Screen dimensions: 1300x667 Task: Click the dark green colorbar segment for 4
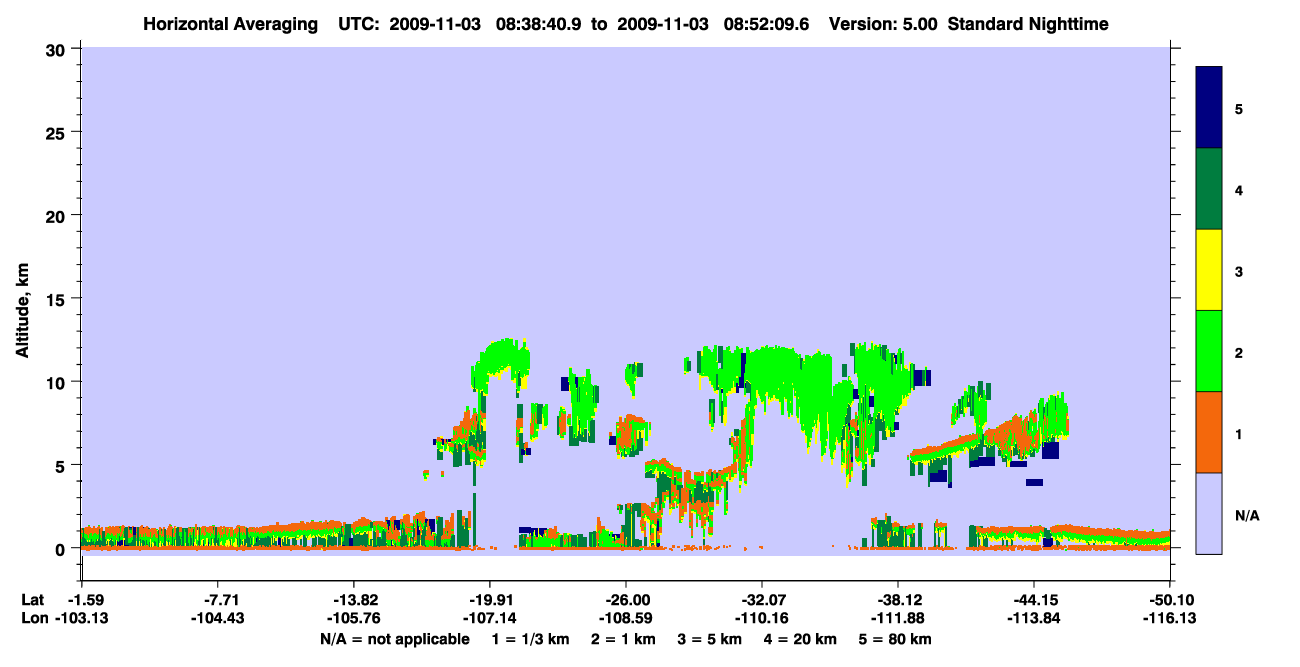click(1209, 189)
